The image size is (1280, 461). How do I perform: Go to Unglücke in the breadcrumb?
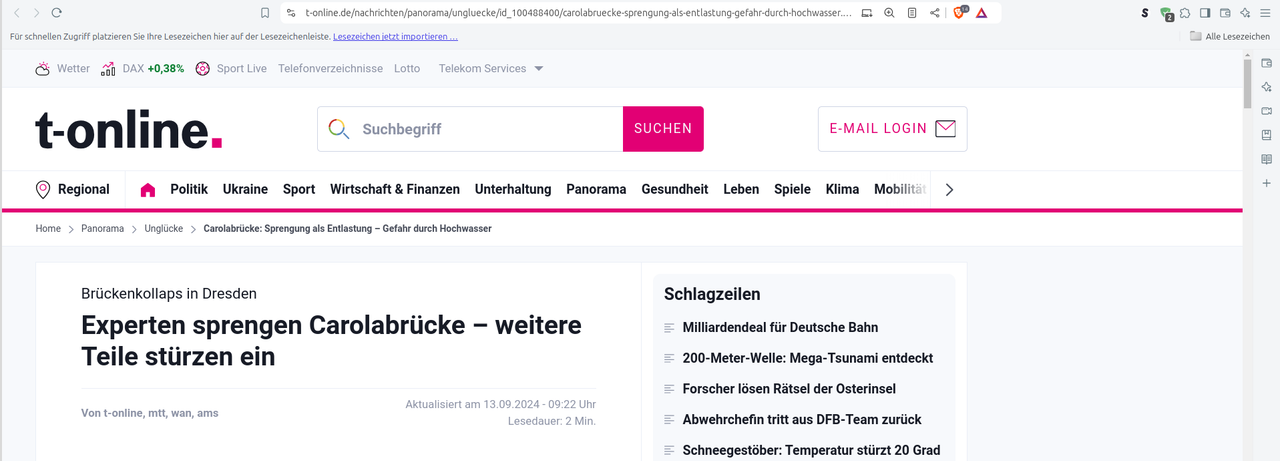(164, 229)
